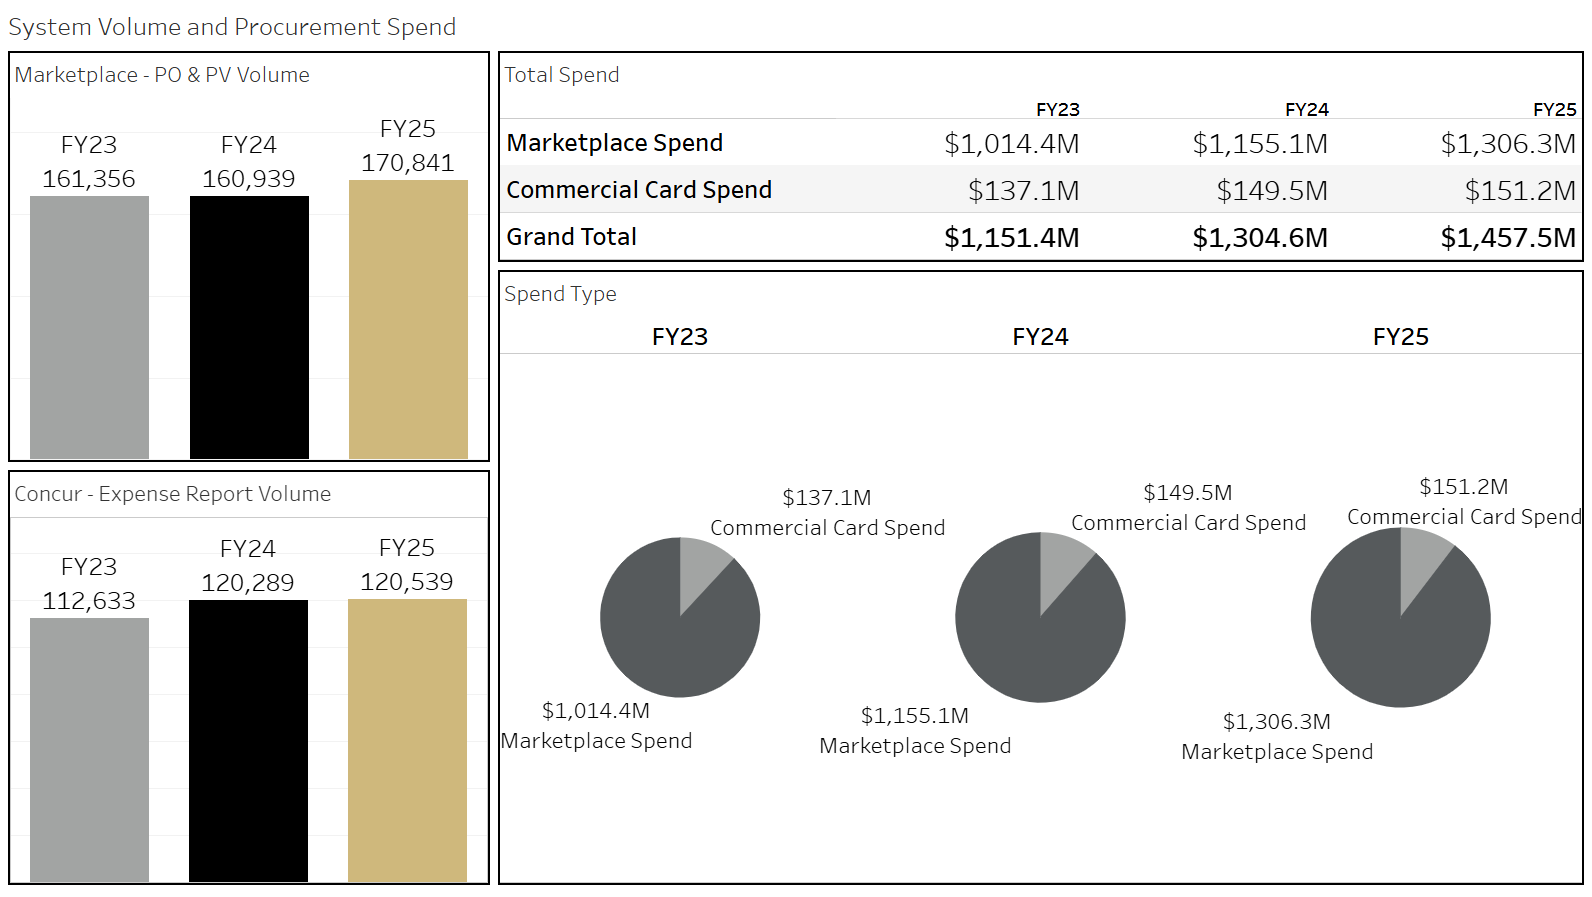Select the black FY24 bar in Marketplace PO & PV chart
The height and width of the screenshot is (897, 1592).
point(249,327)
